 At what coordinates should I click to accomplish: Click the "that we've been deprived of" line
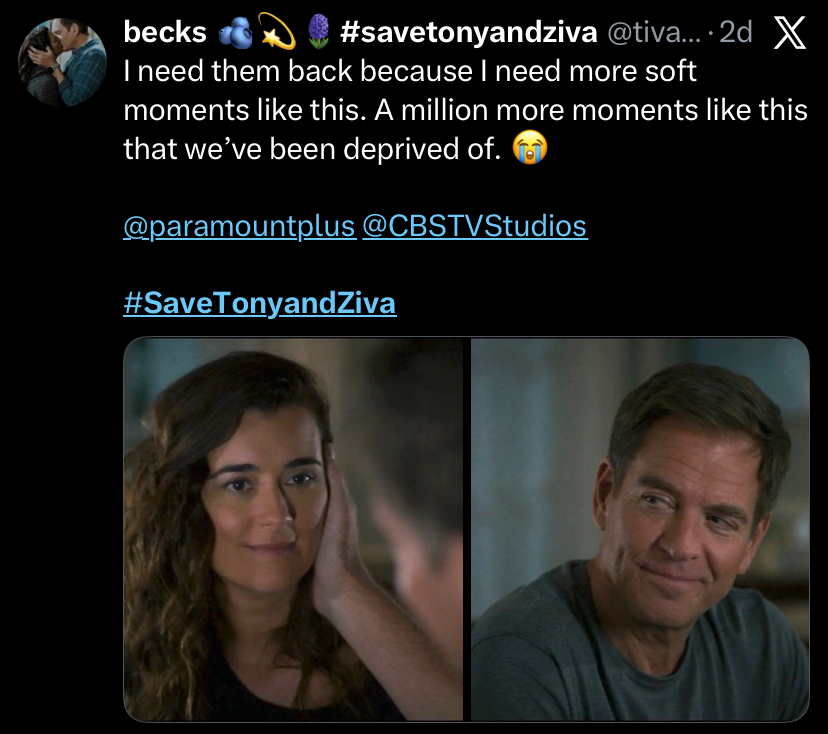310,149
